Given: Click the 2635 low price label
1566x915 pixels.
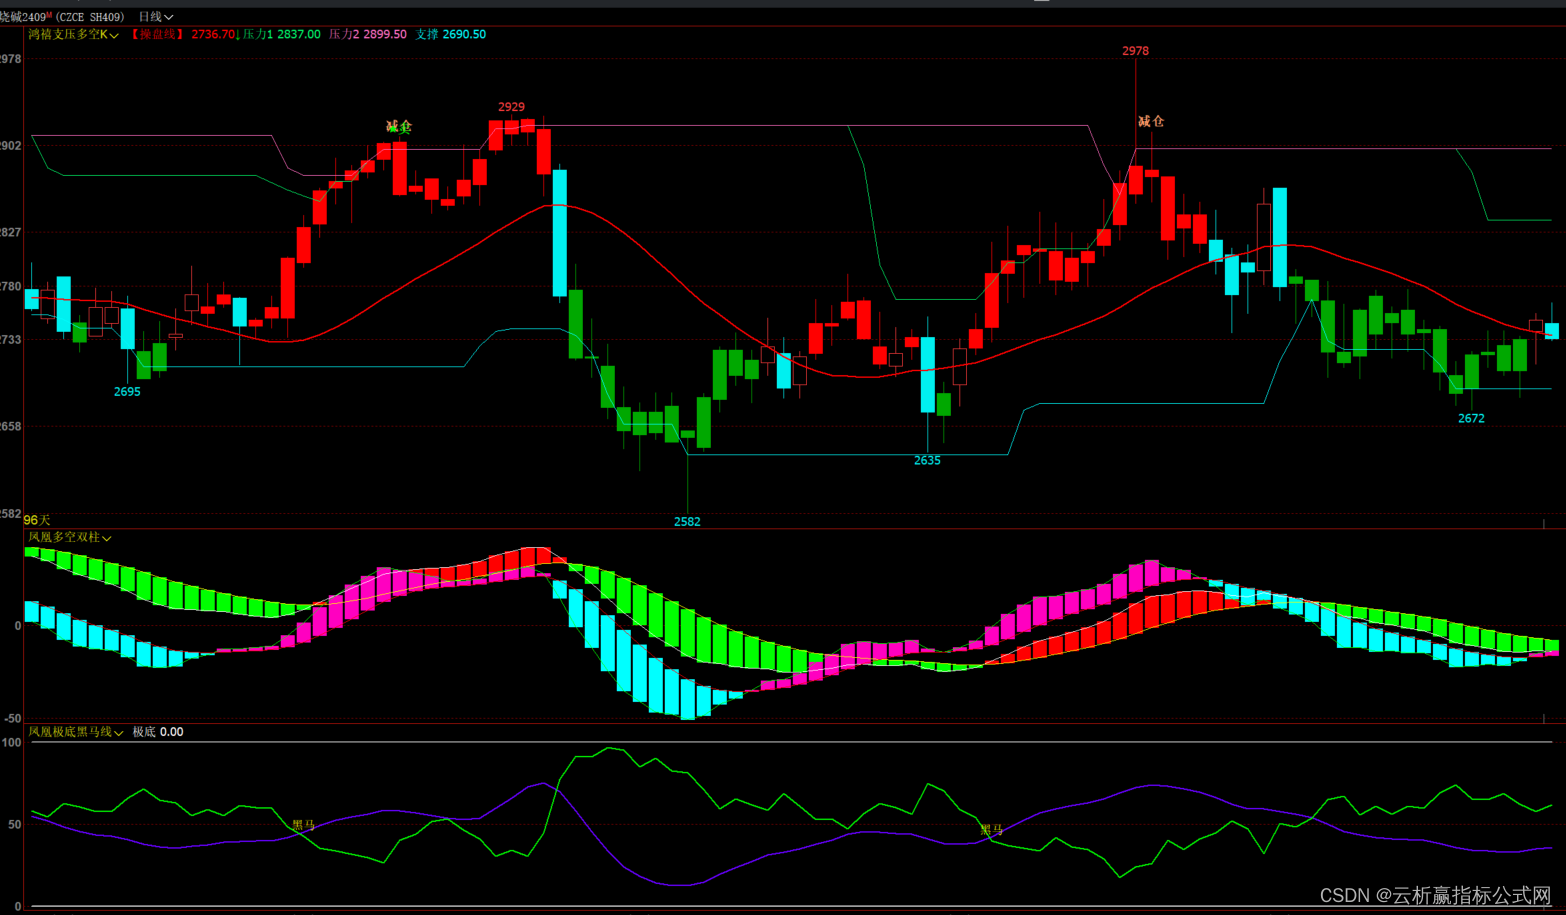Looking at the screenshot, I should tap(927, 461).
